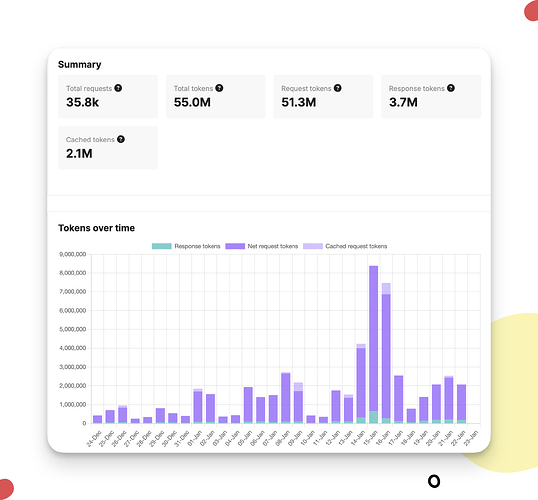Select the 55.0M total tokens value
Image resolution: width=538 pixels, height=500 pixels.
pyautogui.click(x=192, y=102)
